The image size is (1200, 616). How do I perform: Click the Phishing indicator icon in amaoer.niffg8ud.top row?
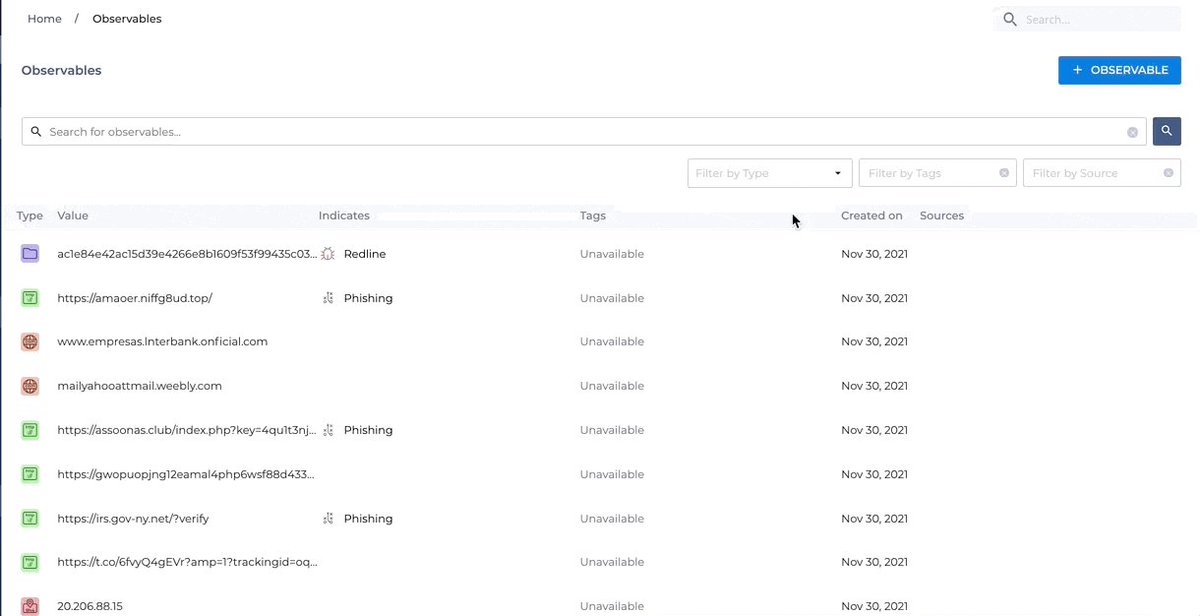click(328, 298)
